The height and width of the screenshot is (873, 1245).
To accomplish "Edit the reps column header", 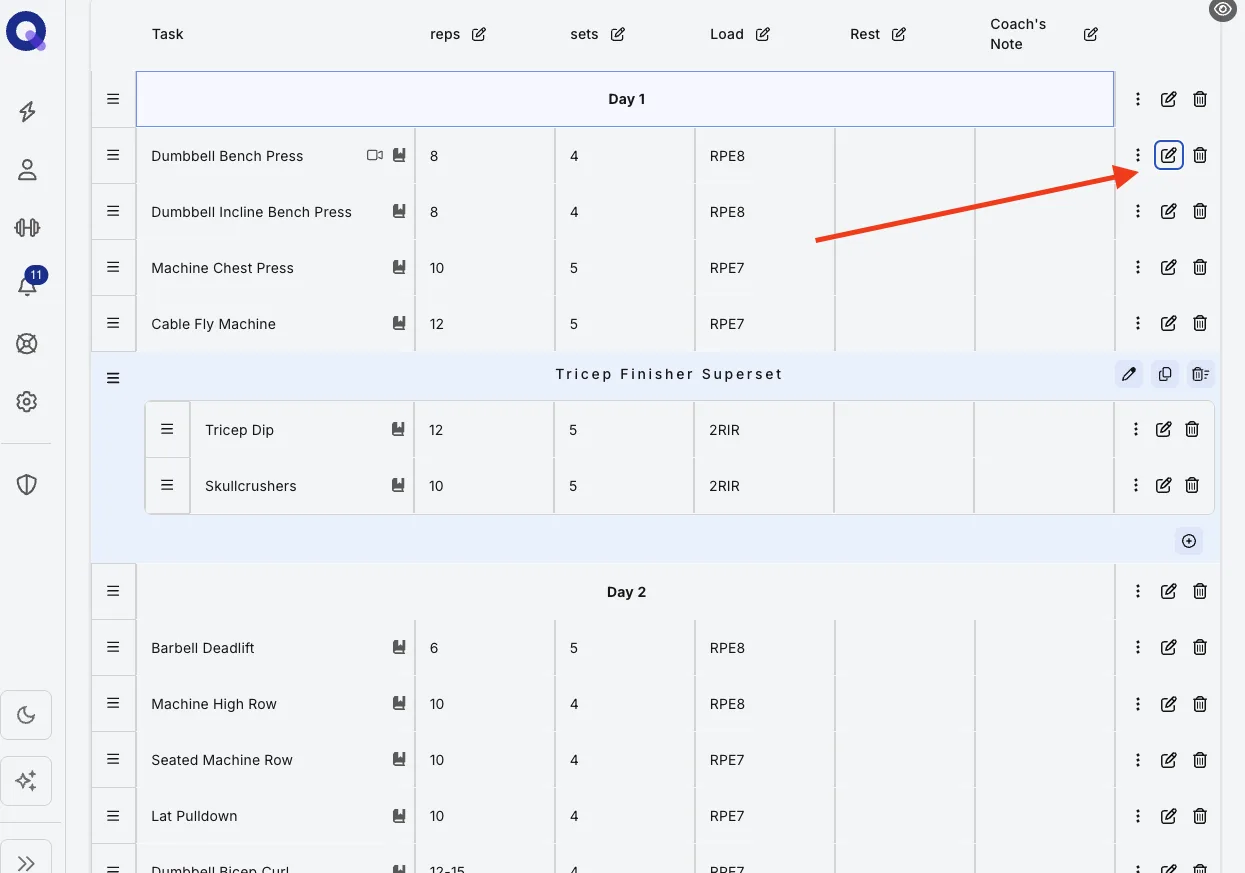I will coord(479,34).
